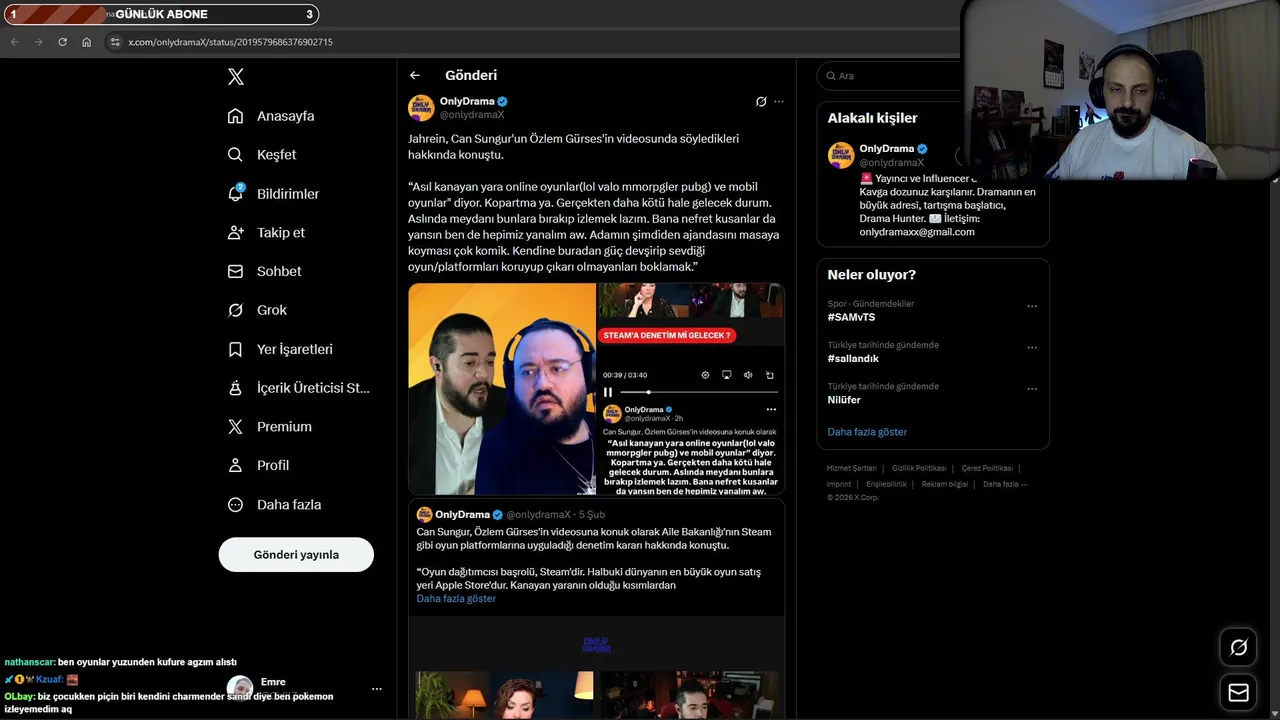The height and width of the screenshot is (720, 1280).
Task: Open the Premium page
Action: (x=269, y=427)
